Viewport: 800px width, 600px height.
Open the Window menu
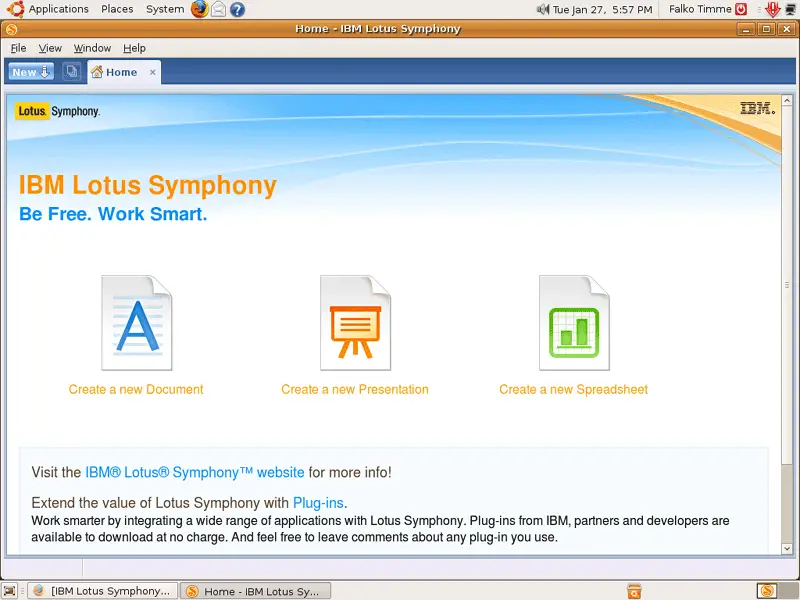(92, 48)
